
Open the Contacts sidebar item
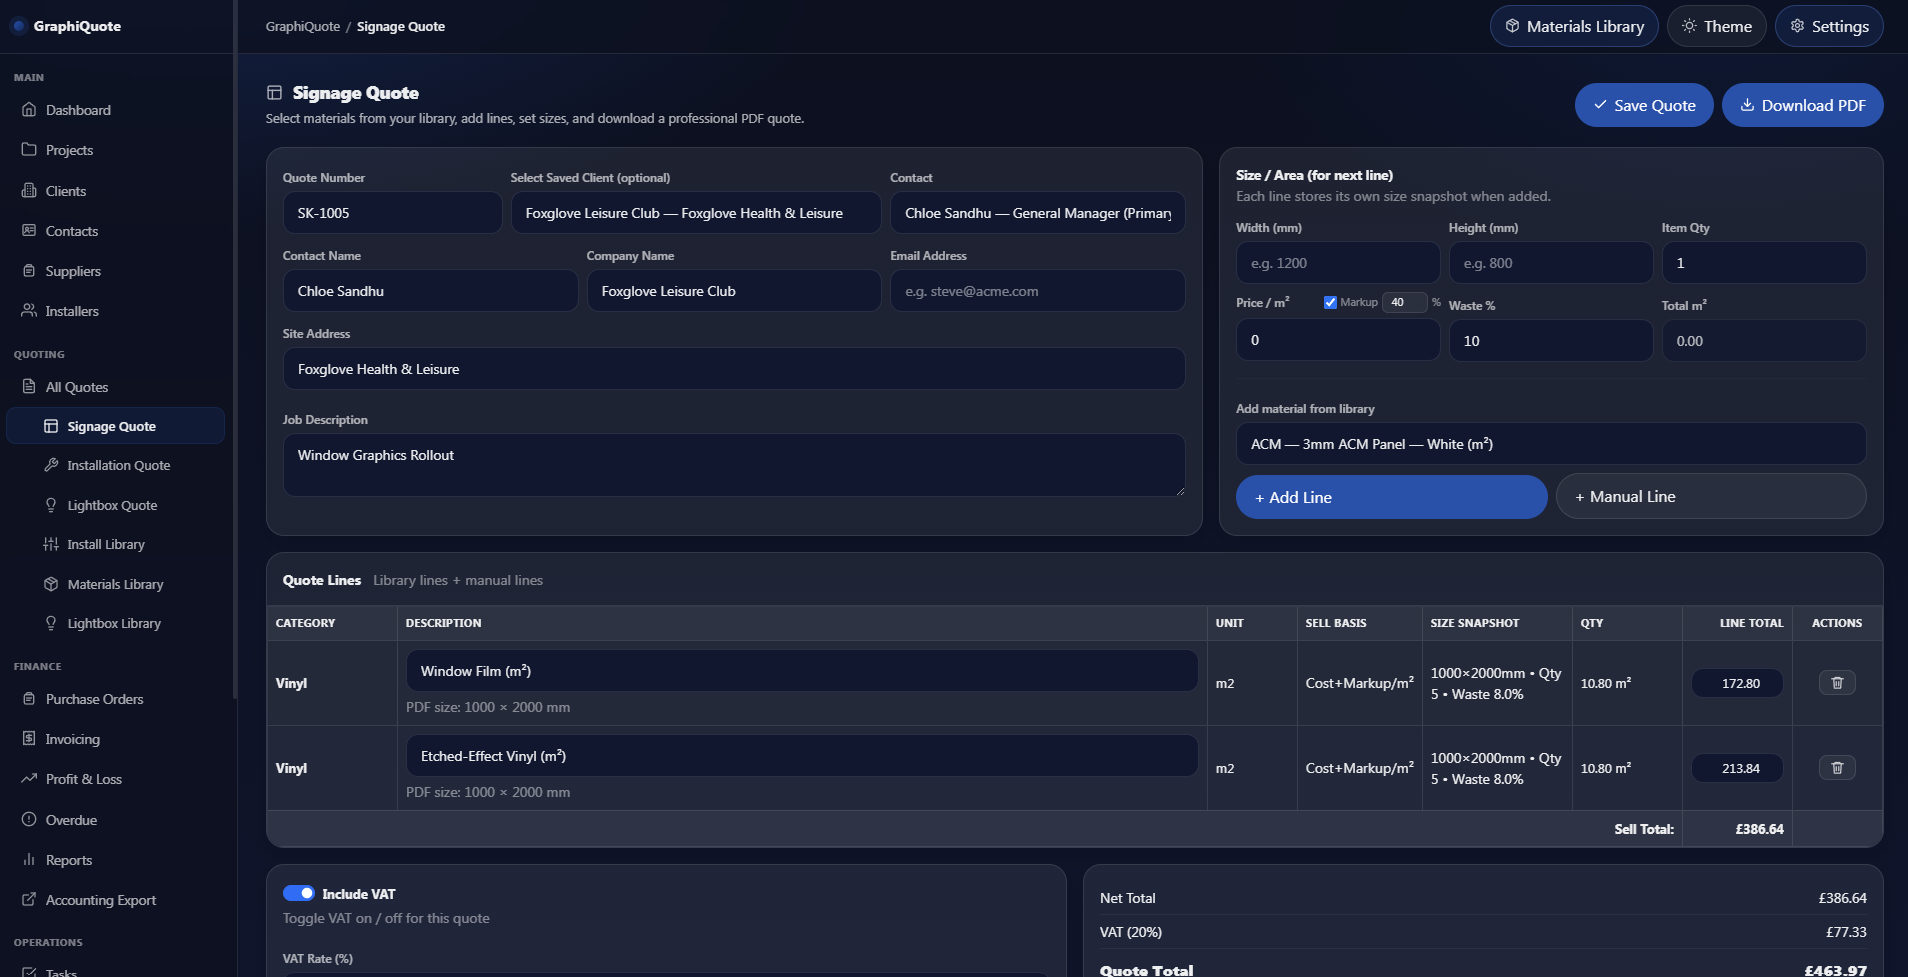coord(115,231)
